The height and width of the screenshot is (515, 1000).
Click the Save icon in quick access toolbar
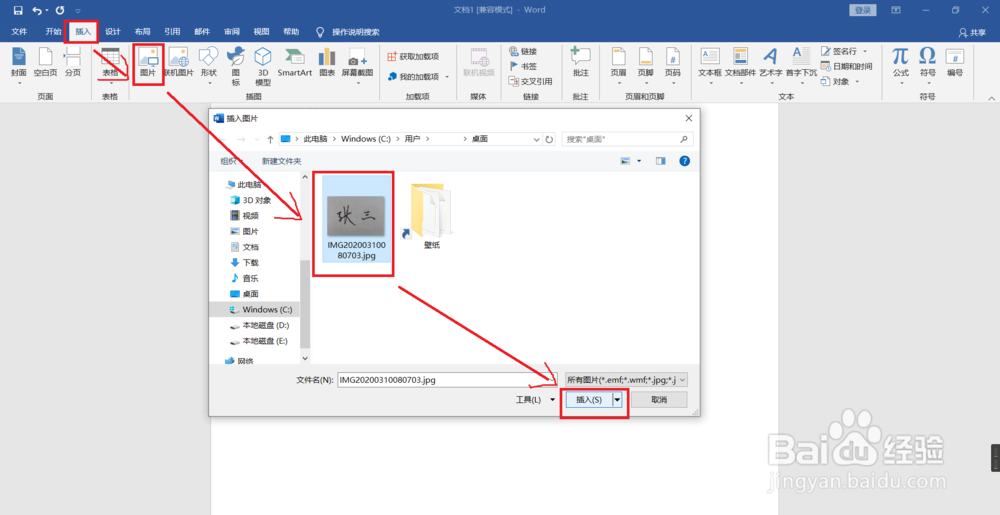[18, 10]
